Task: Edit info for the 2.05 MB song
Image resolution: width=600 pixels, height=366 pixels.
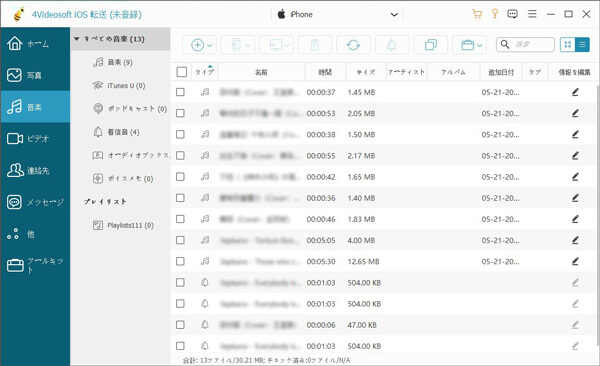Action: pos(575,113)
